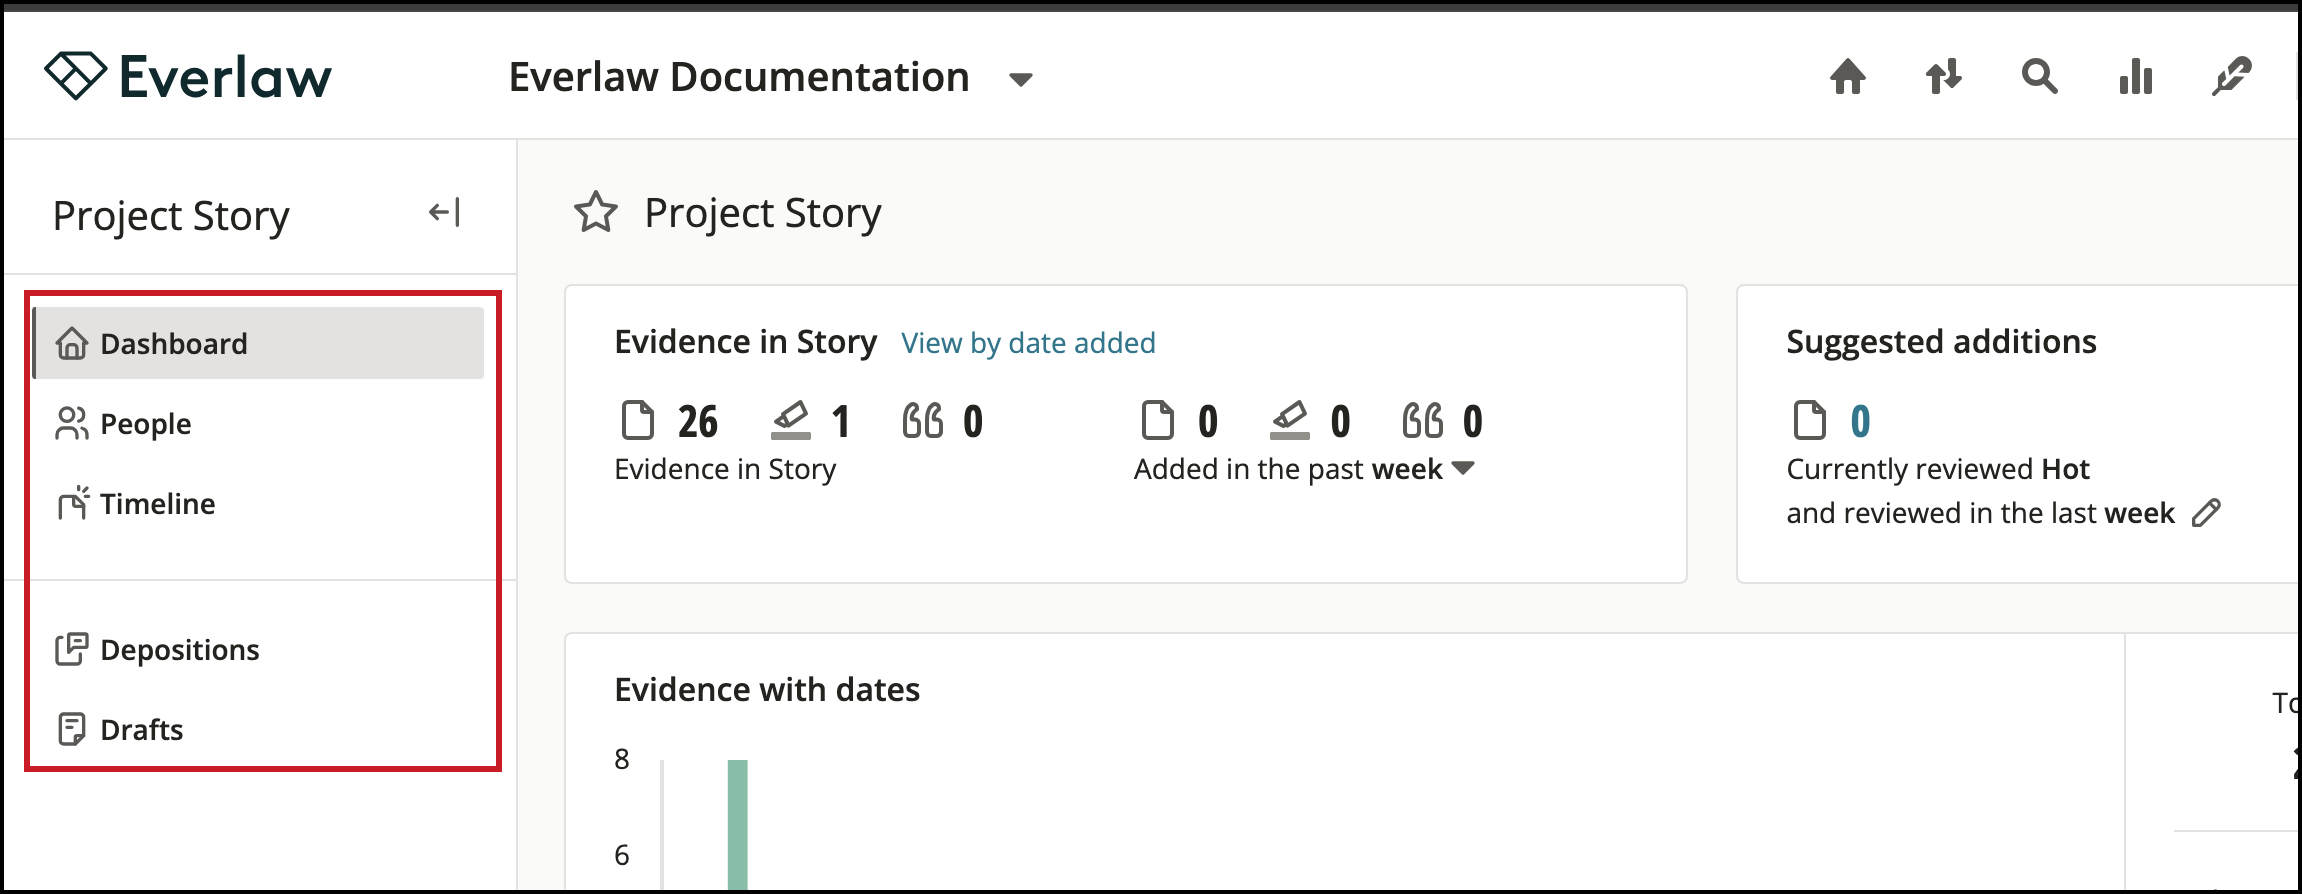Open the suggested additions count 0 link
The width and height of the screenshot is (2302, 894).
click(1860, 421)
